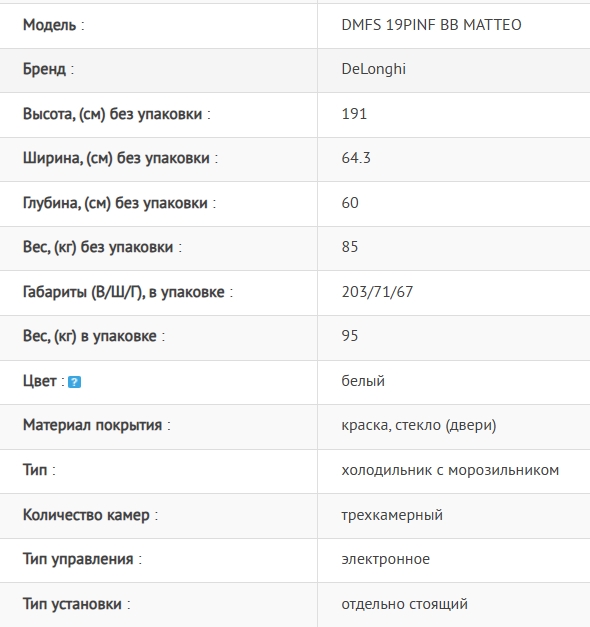Image resolution: width=590 pixels, height=627 pixels.
Task: Click the Тип установки label
Action: tap(72, 604)
